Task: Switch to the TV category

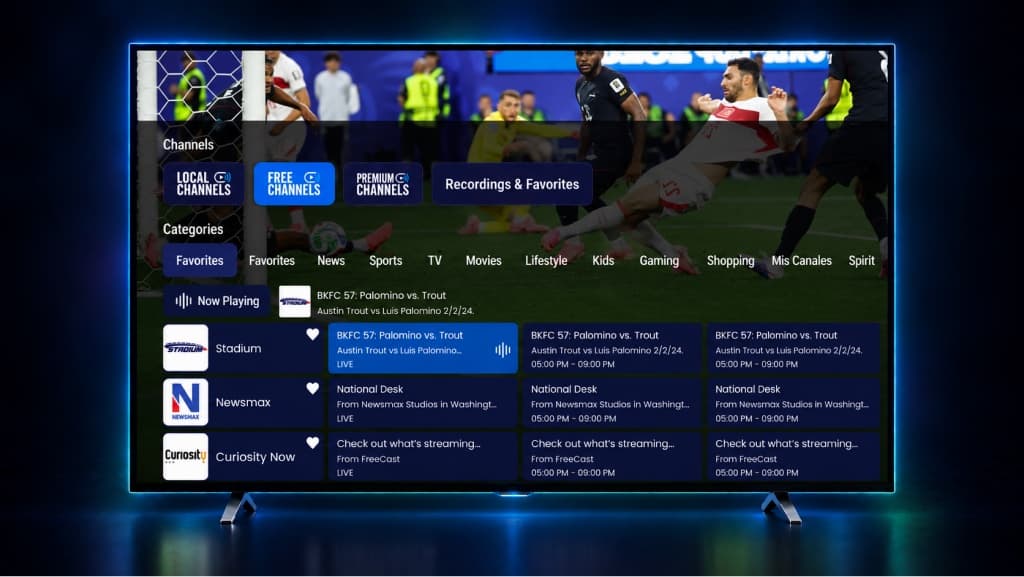Action: coord(434,260)
